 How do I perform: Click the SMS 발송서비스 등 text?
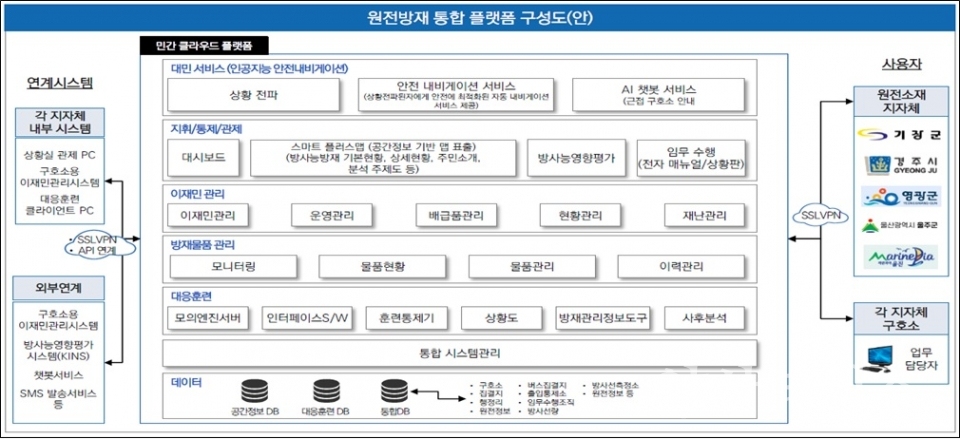tap(59, 398)
